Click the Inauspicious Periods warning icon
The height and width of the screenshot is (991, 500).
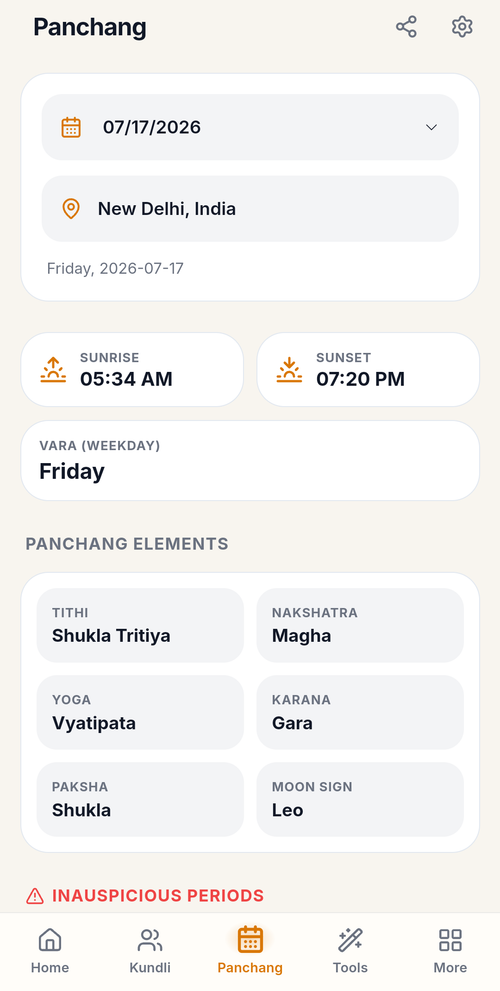pyautogui.click(x=35, y=896)
